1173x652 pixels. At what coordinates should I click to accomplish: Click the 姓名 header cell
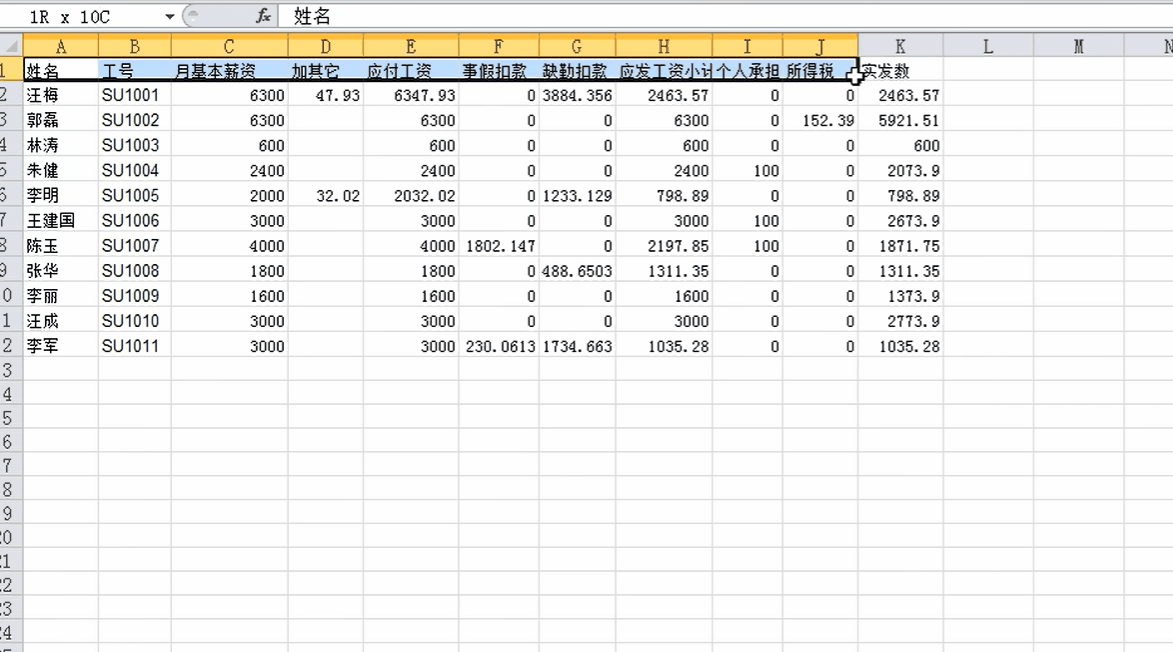click(60, 71)
